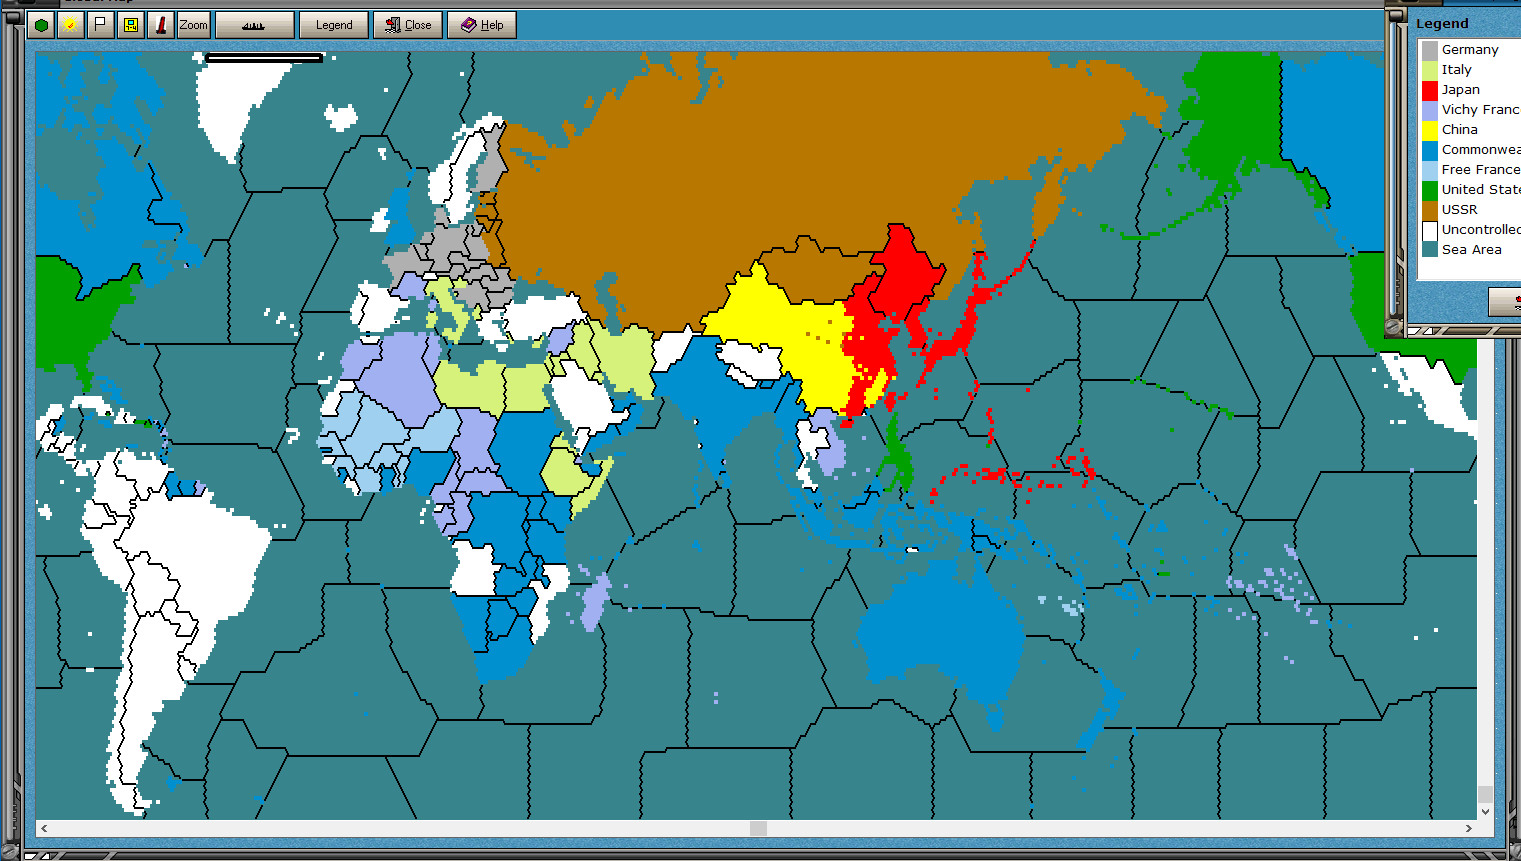Click the 'USSR' legend label
The width and height of the screenshot is (1521, 861).
[x=1460, y=210]
